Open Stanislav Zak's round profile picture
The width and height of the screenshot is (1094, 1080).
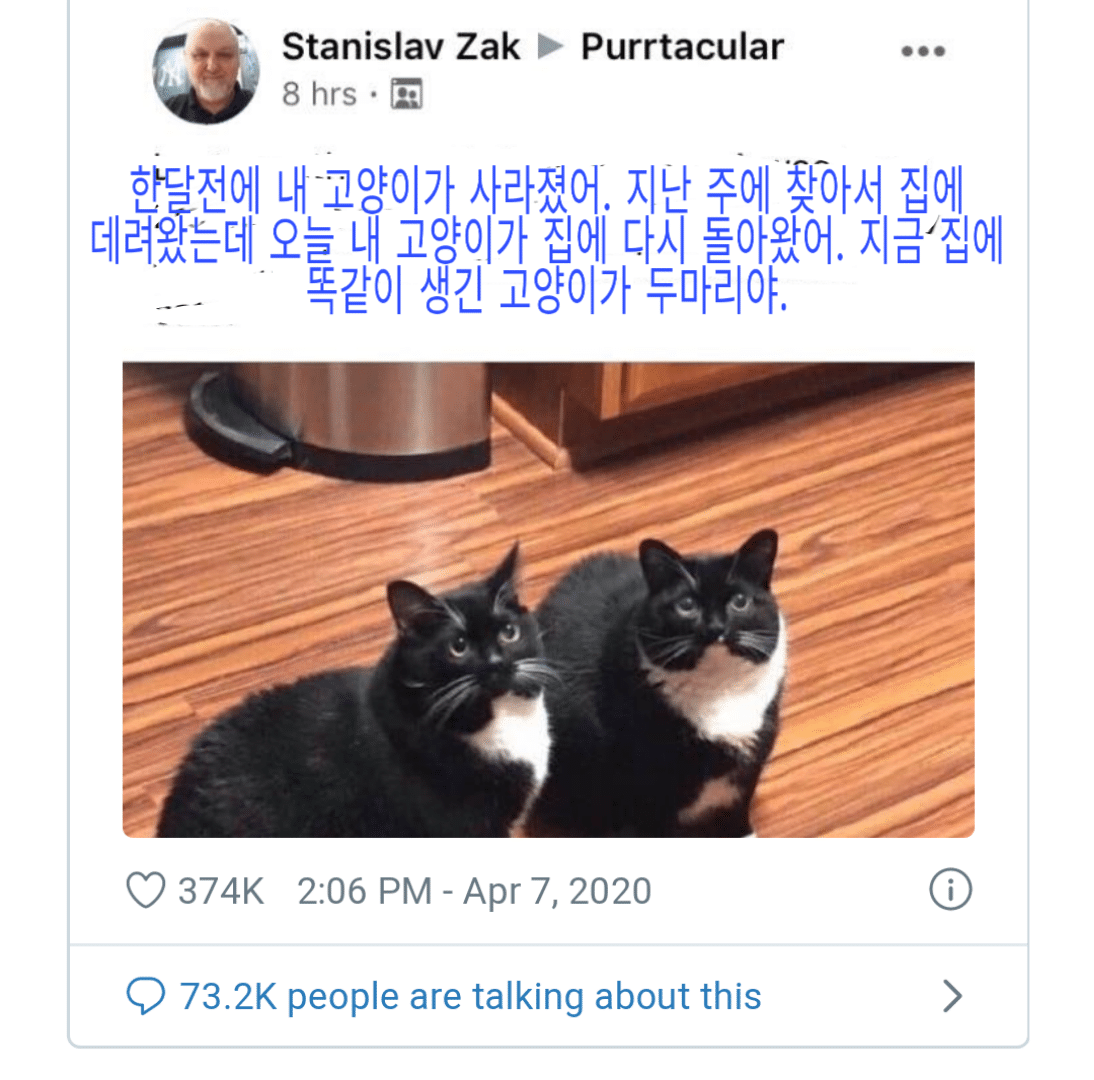[x=206, y=71]
